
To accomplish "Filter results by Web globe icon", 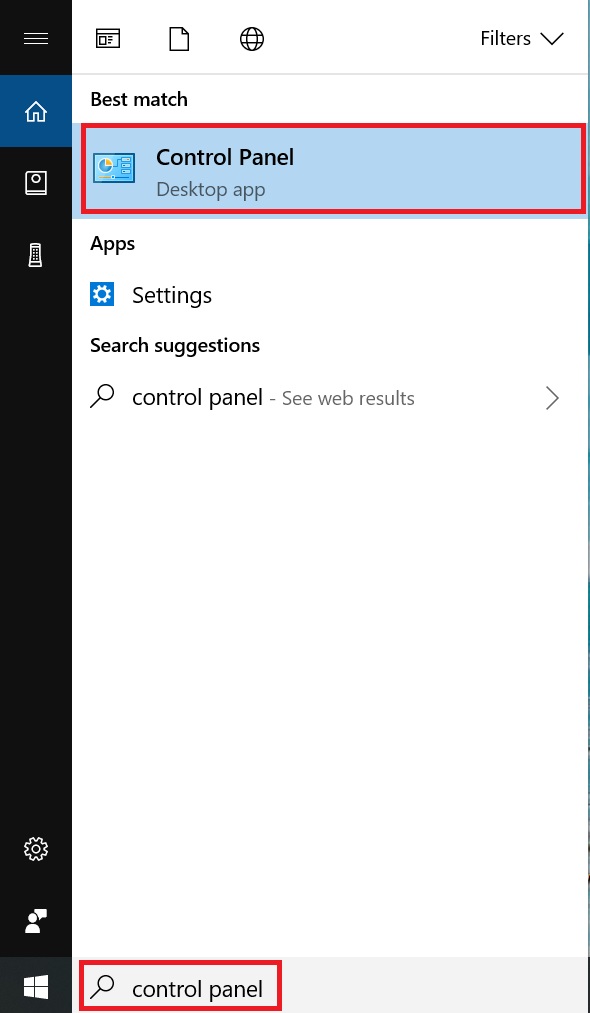I will coord(251,39).
